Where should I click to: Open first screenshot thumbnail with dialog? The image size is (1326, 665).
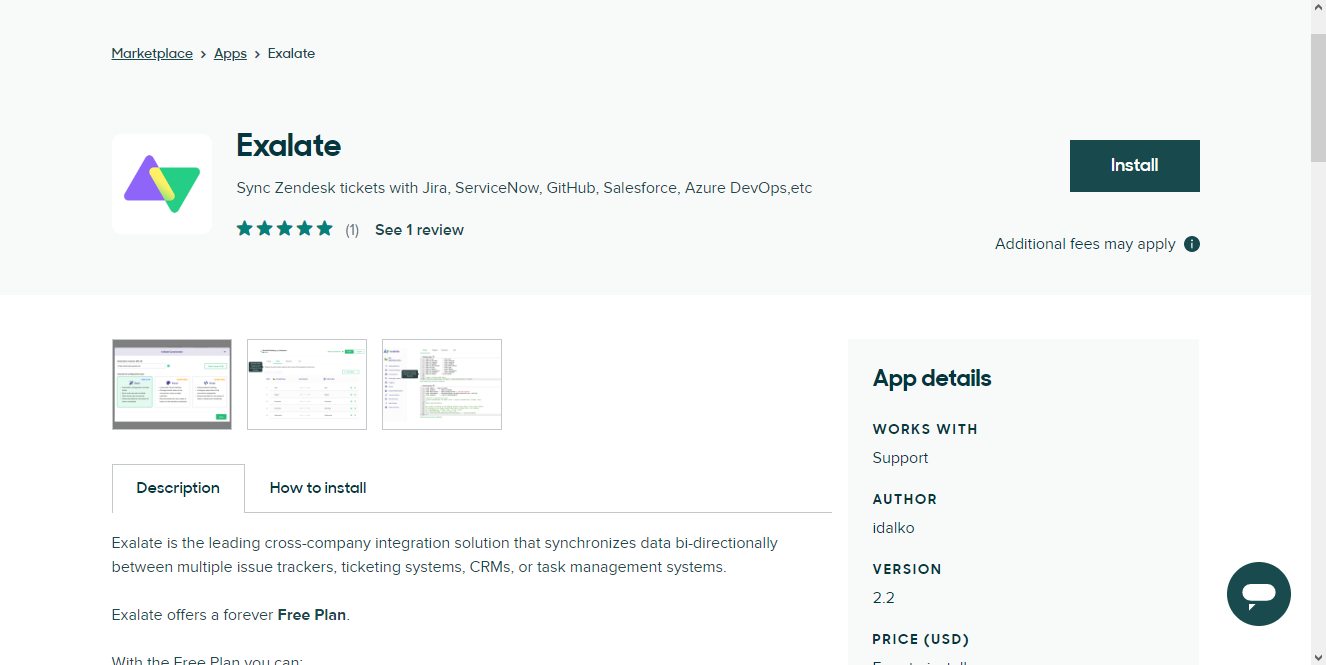click(172, 384)
